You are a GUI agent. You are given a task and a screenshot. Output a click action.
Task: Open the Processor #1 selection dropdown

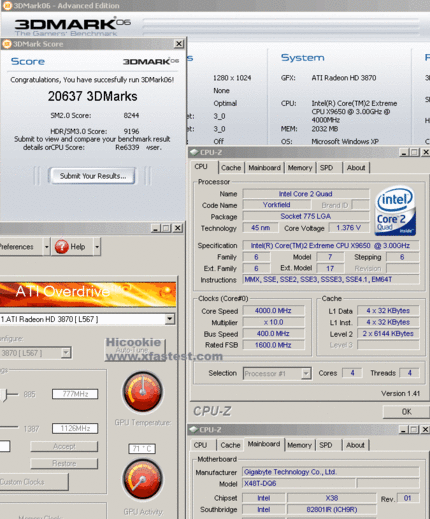[x=306, y=373]
